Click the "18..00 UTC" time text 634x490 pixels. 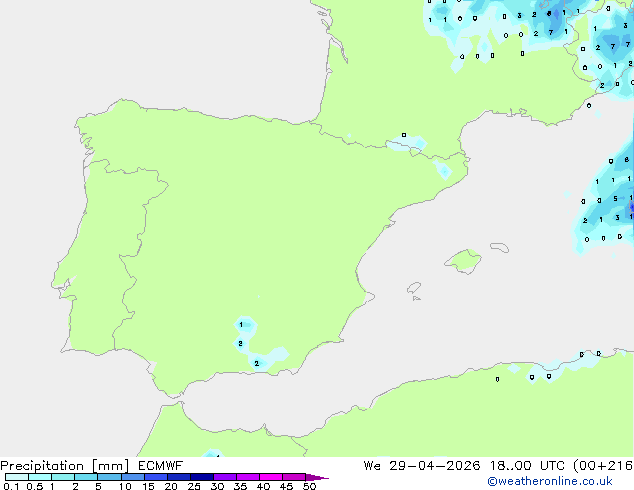click(x=527, y=466)
